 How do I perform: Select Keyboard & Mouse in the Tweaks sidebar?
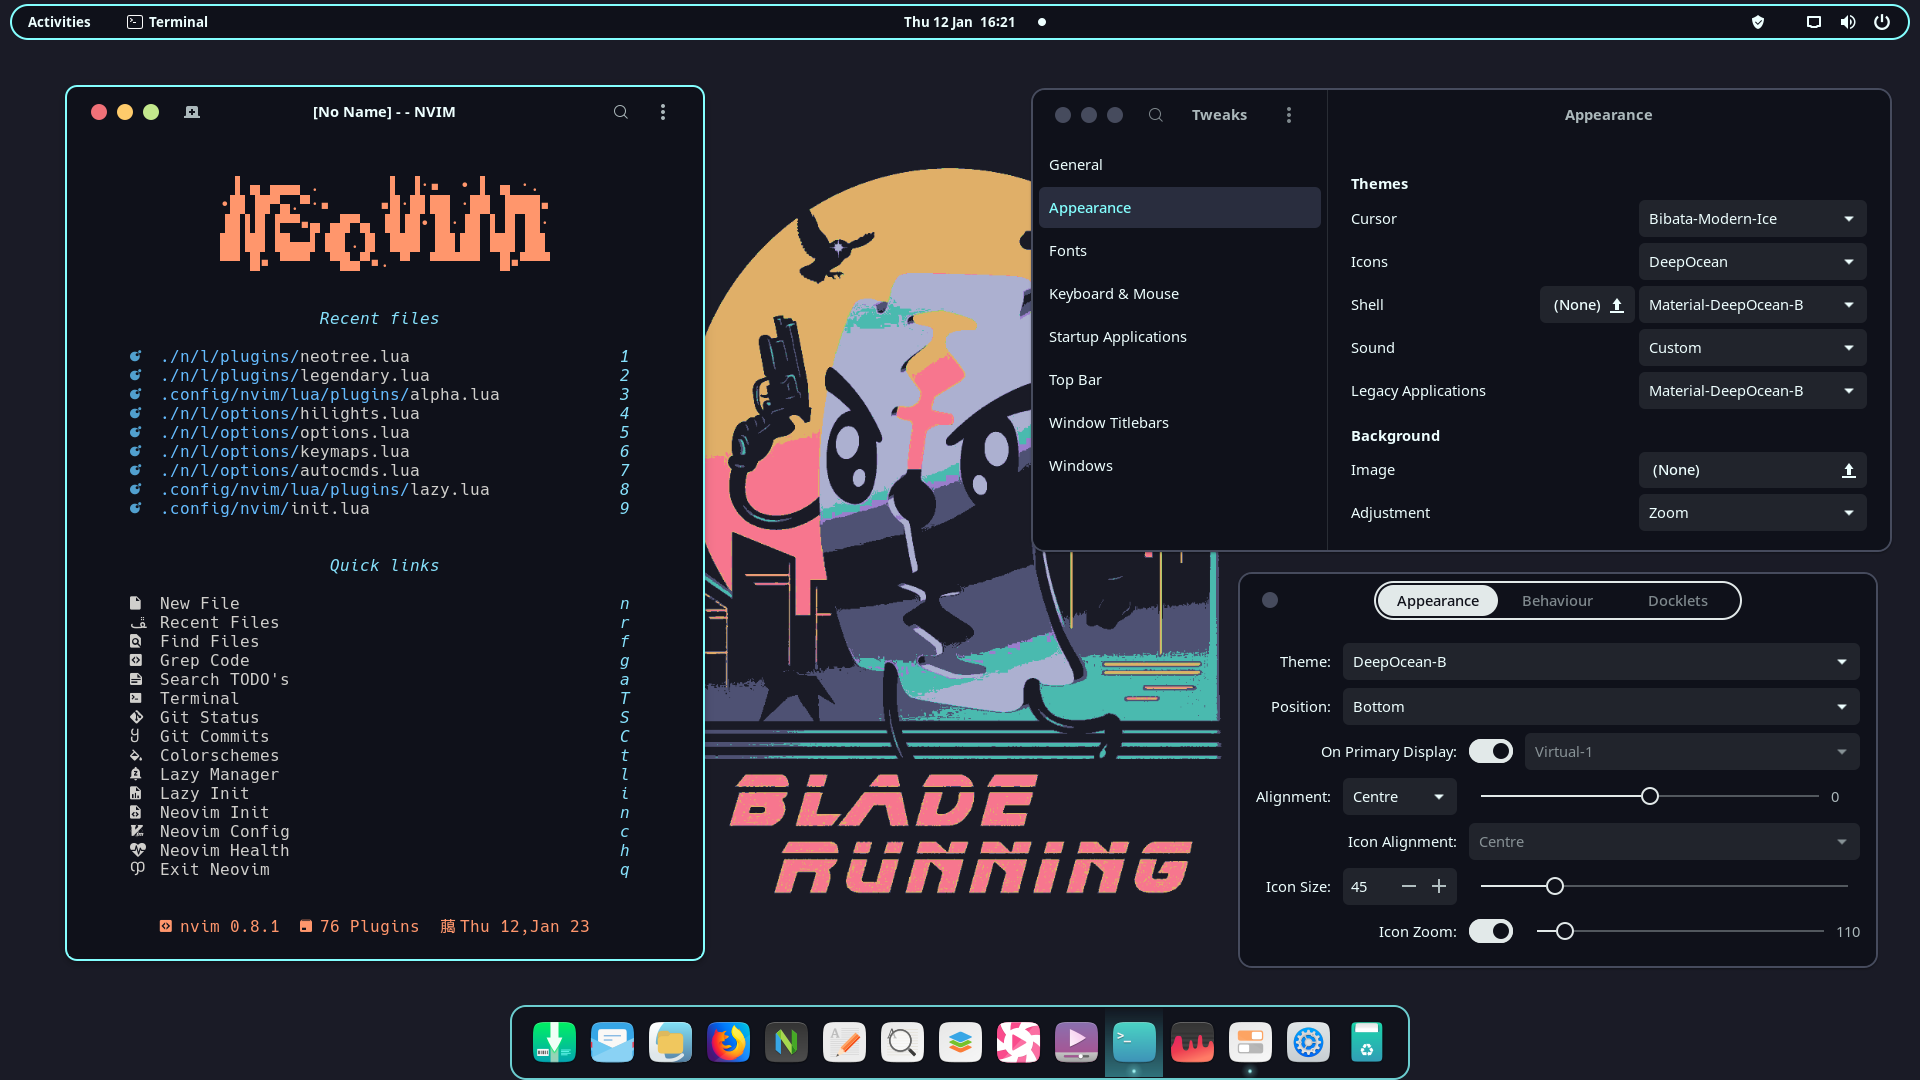(x=1179, y=294)
